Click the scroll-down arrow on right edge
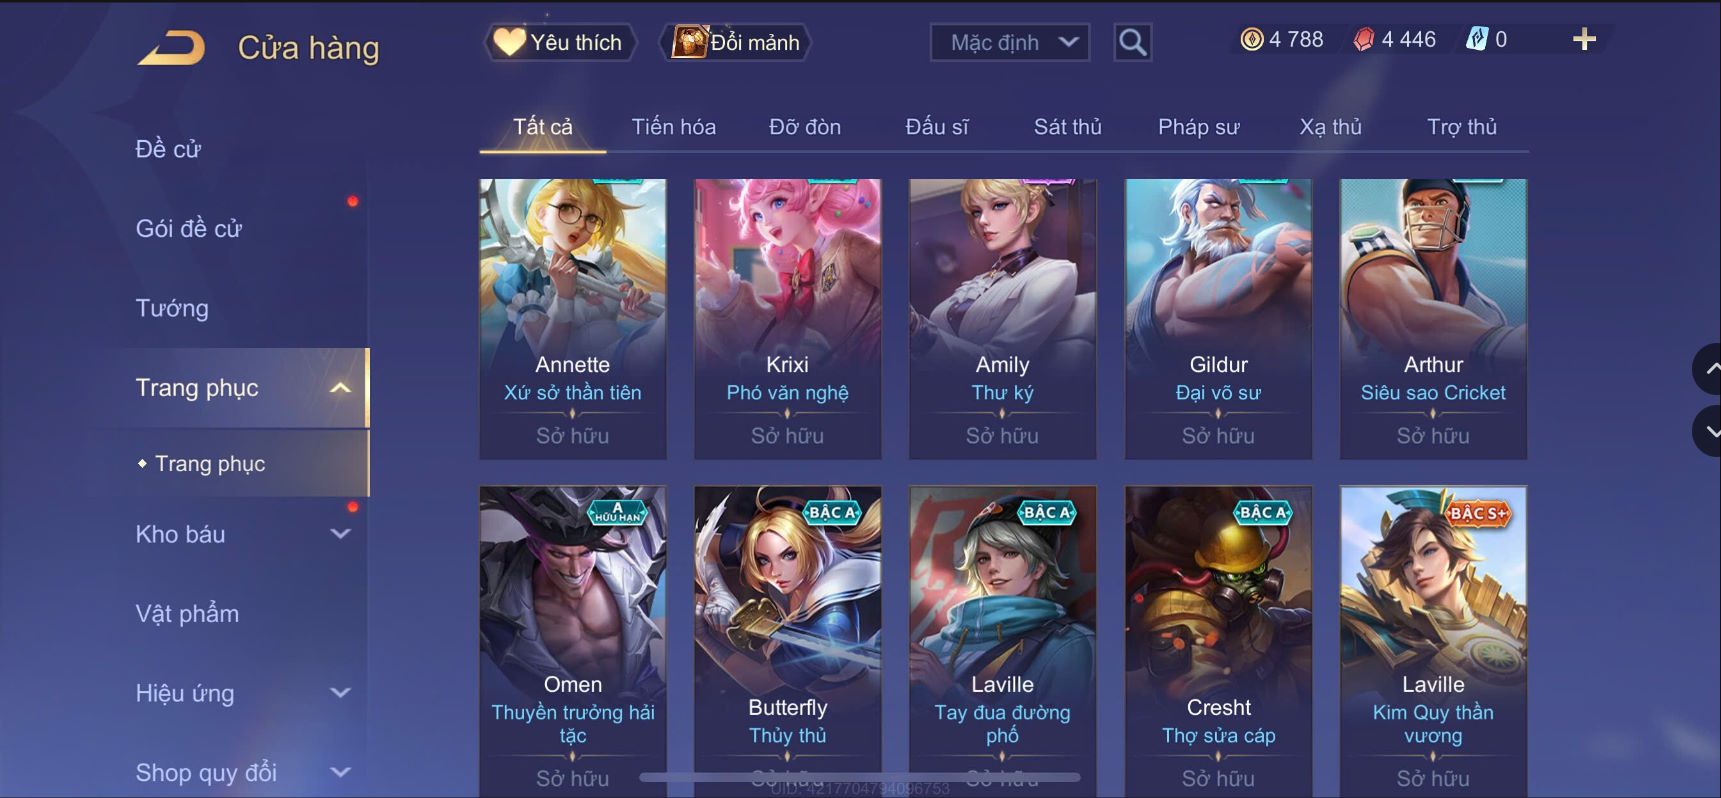The width and height of the screenshot is (1721, 798). click(x=1709, y=431)
